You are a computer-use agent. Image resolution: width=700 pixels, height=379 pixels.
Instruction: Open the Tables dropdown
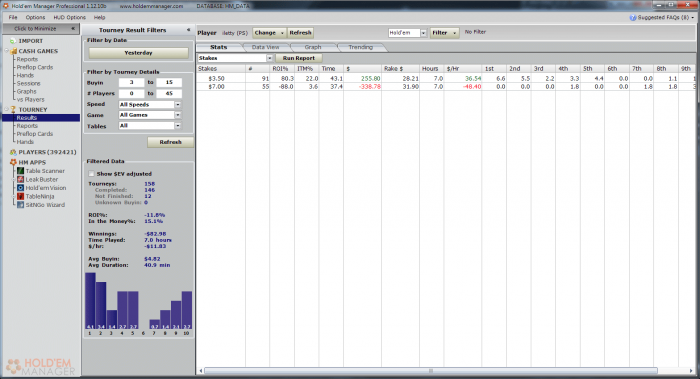pos(178,126)
